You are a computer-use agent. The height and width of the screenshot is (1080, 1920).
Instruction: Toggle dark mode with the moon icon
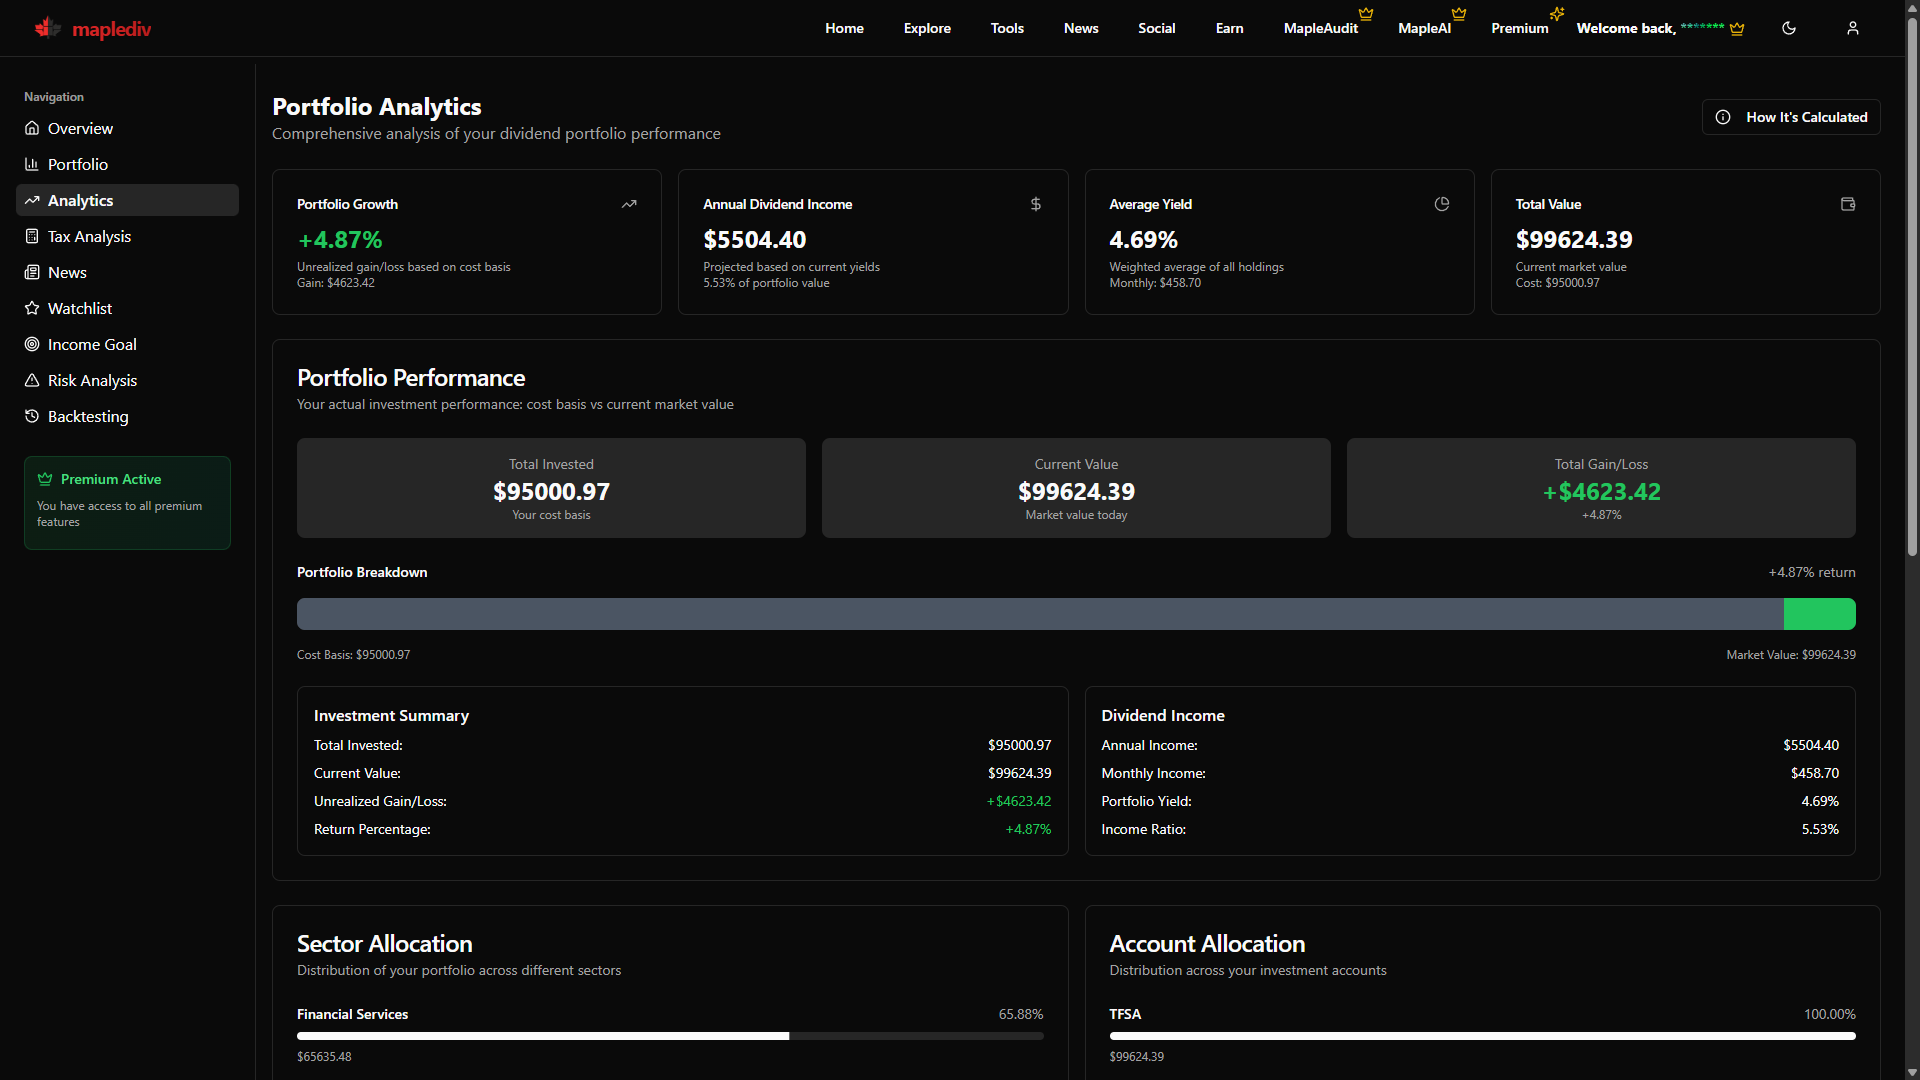click(x=1789, y=28)
